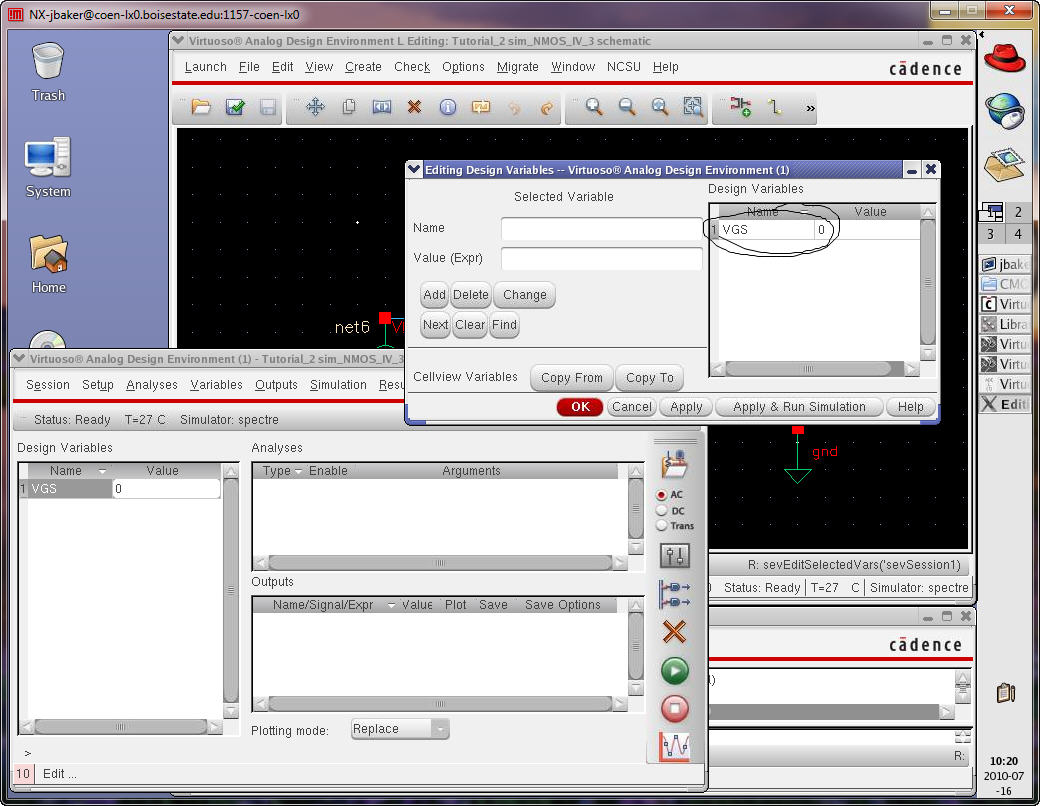Select the DC analysis radio button
Image resolution: width=1040 pixels, height=806 pixels.
pyautogui.click(x=662, y=511)
